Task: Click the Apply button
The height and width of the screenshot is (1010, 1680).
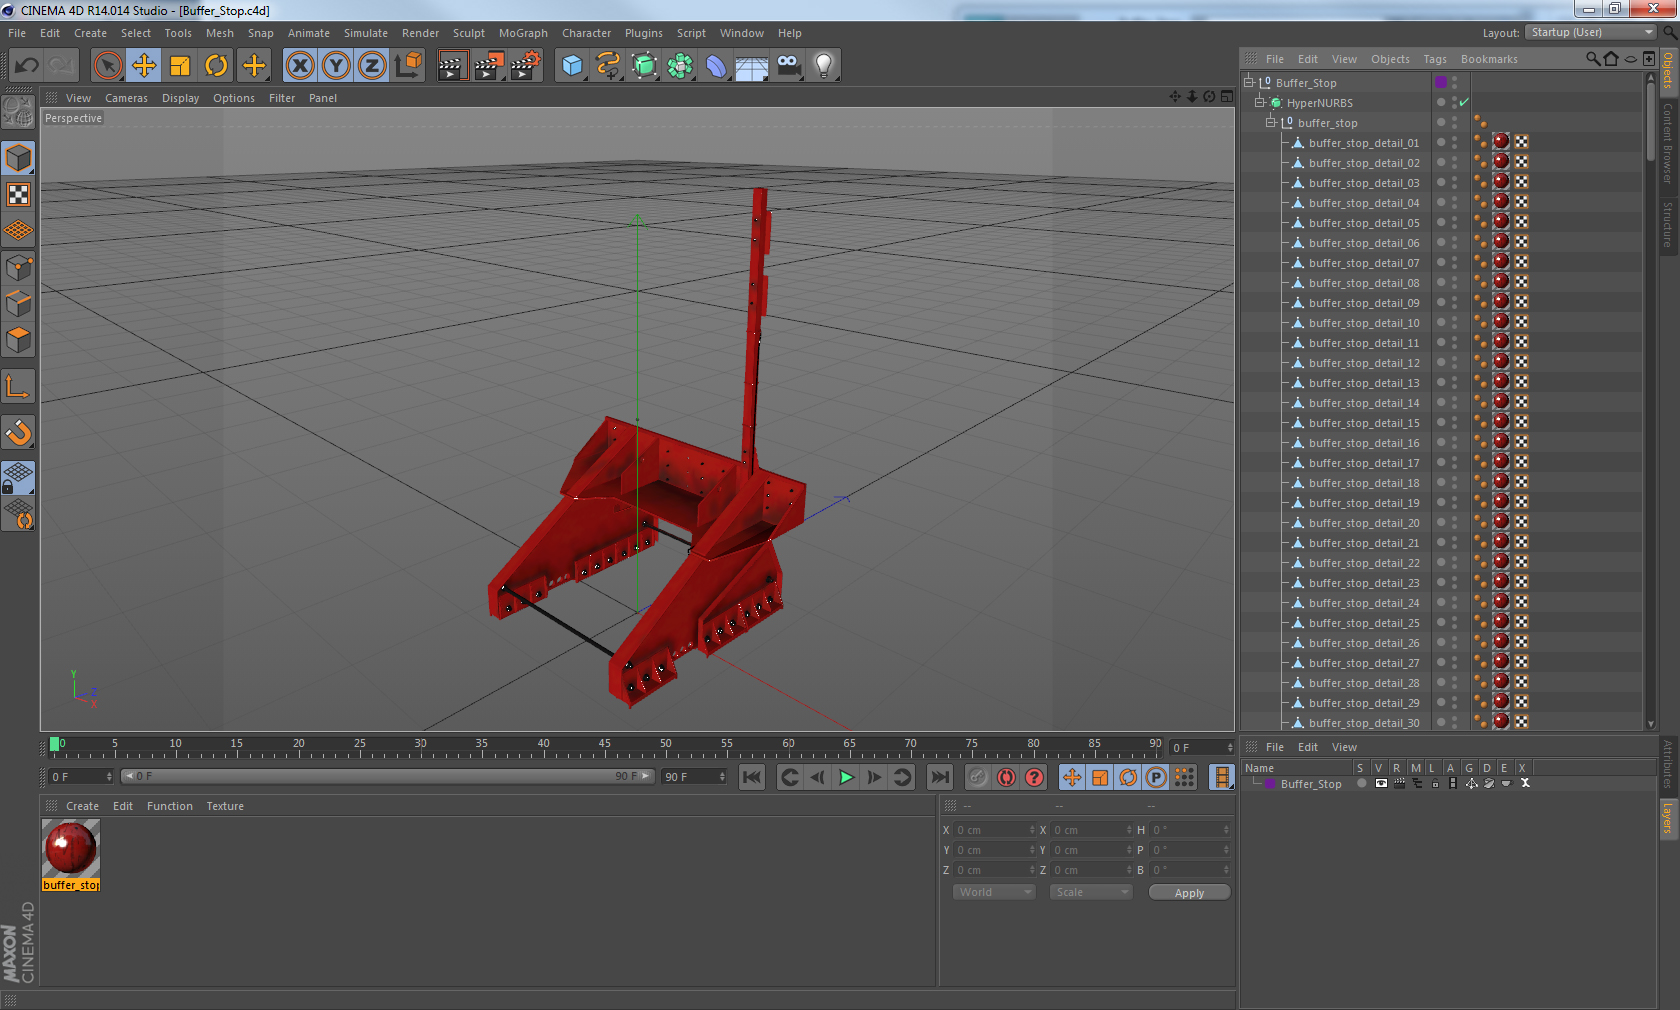Action: tap(1189, 892)
